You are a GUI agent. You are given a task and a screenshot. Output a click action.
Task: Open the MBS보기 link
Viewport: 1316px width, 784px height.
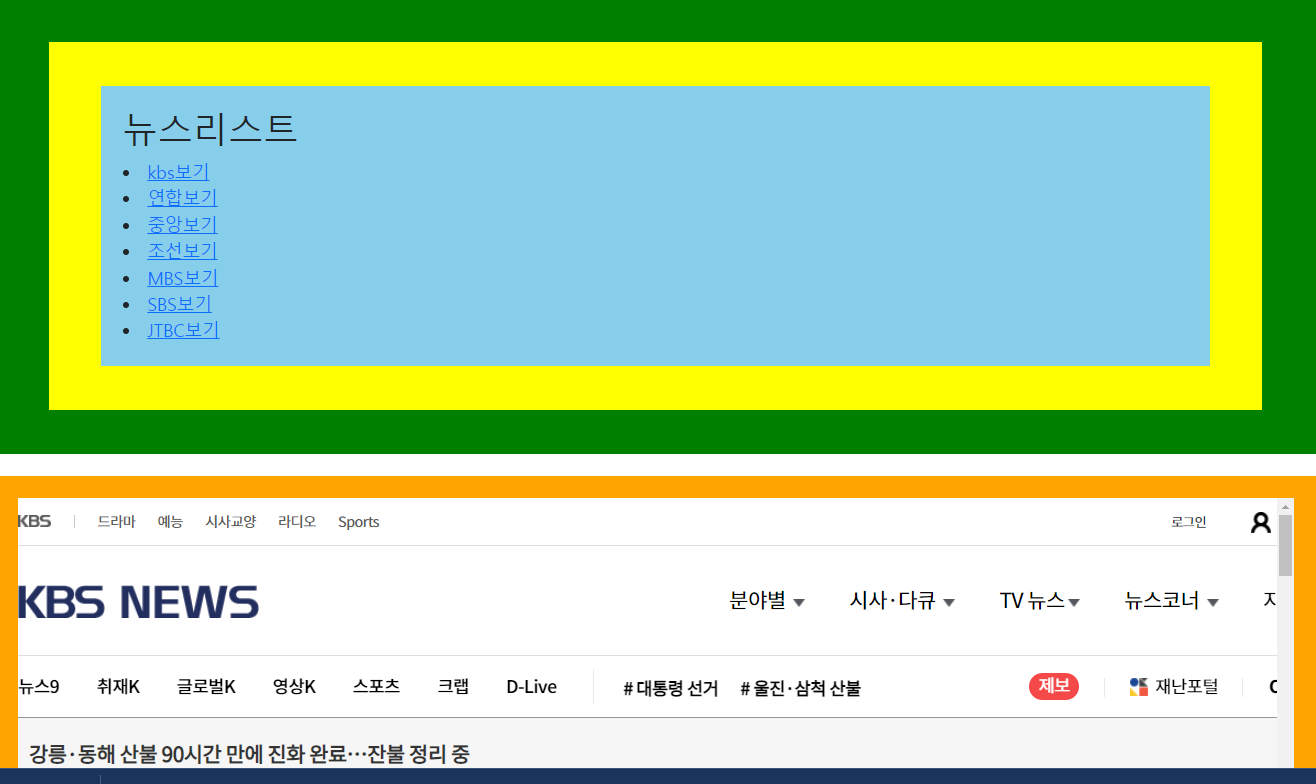[x=182, y=278]
